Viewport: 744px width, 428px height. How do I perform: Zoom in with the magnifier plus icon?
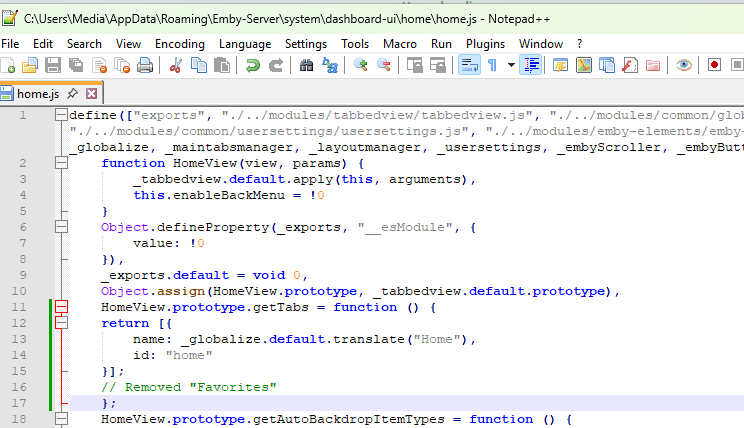[361, 65]
